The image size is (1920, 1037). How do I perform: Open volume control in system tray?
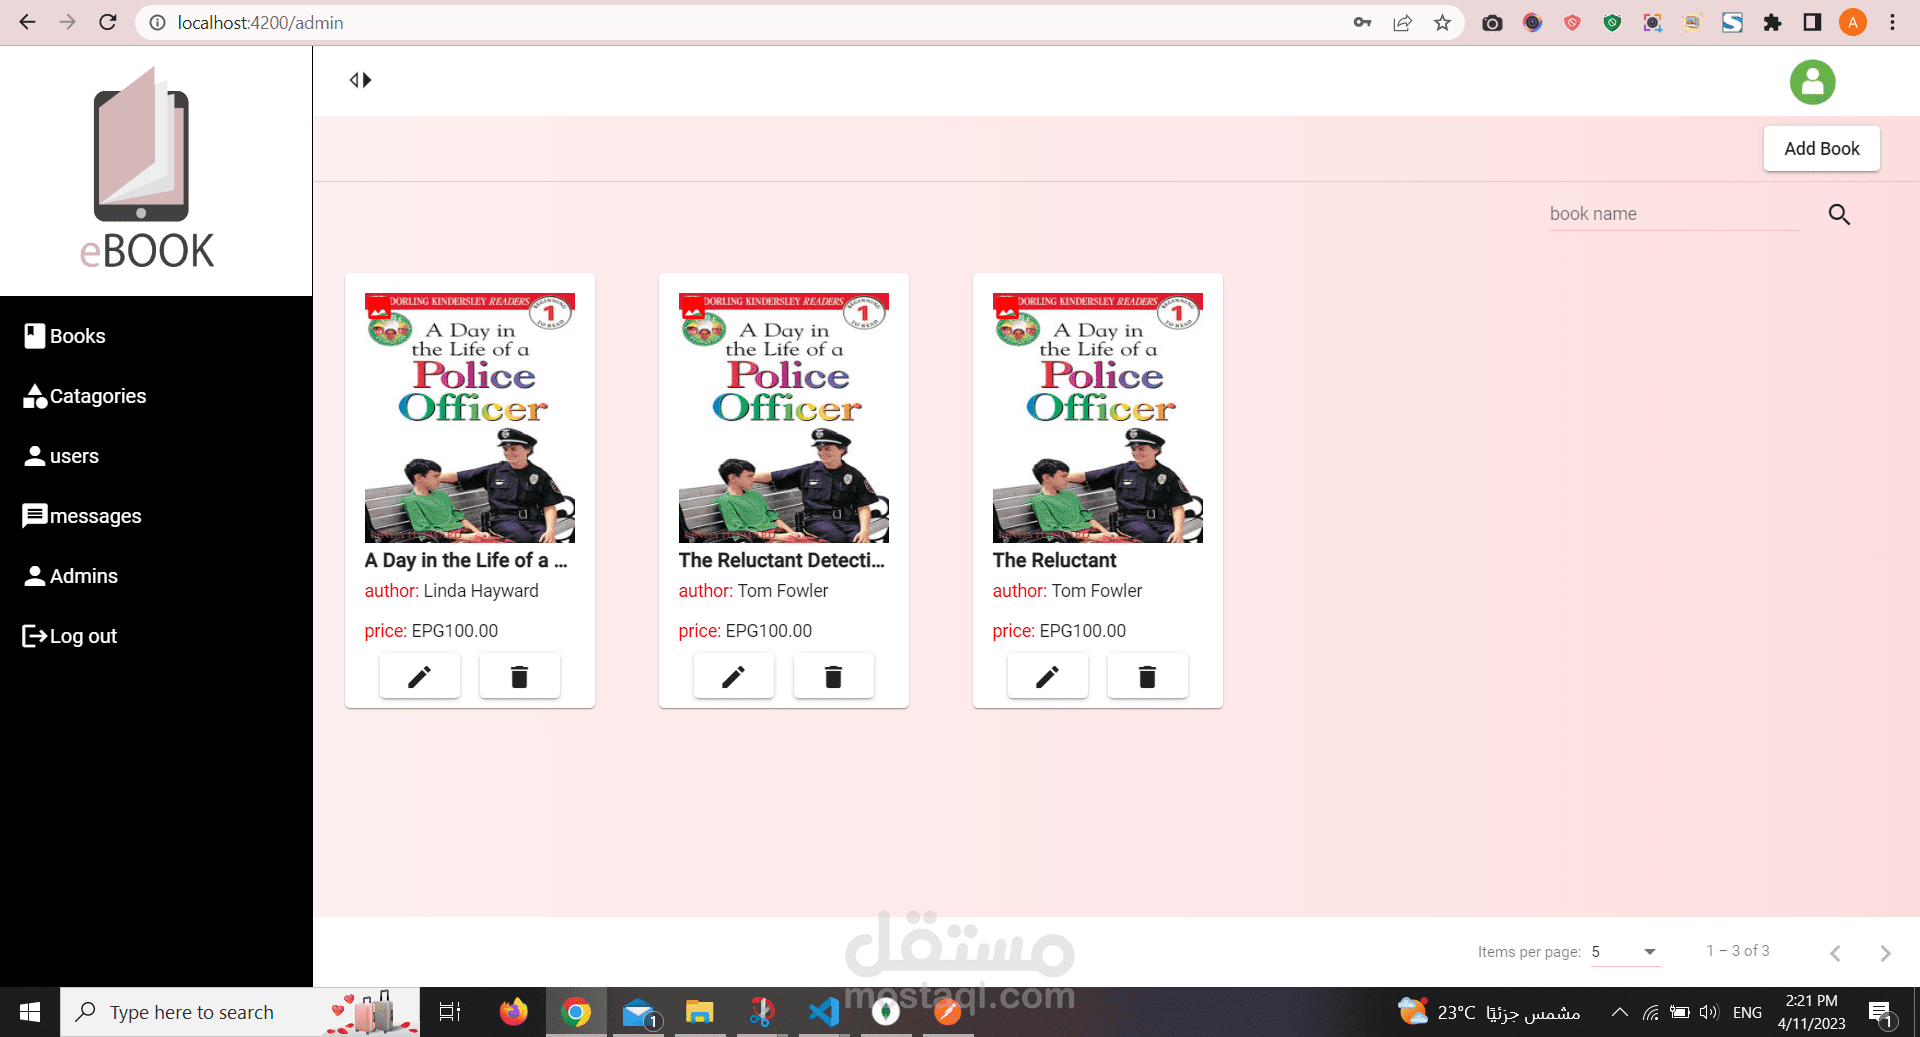1709,1012
